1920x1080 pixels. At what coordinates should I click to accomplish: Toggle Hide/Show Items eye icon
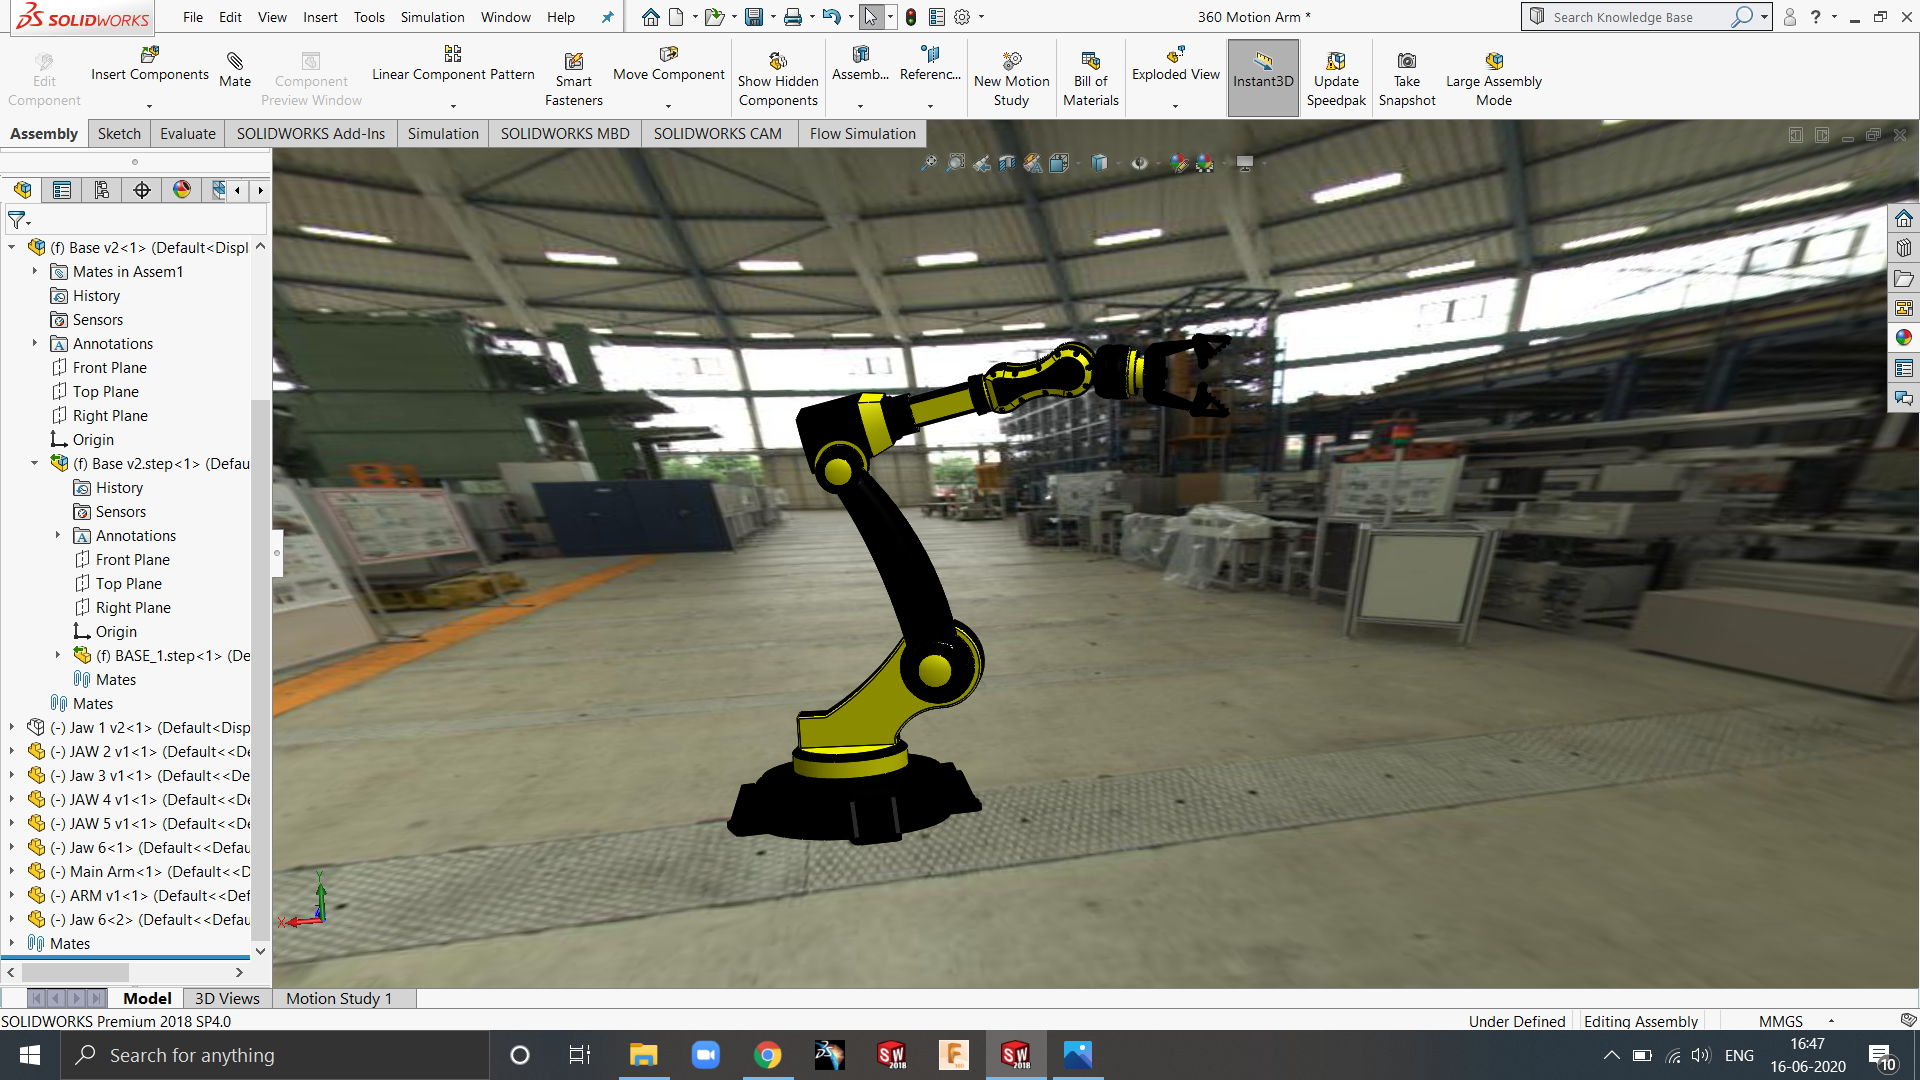1139,163
